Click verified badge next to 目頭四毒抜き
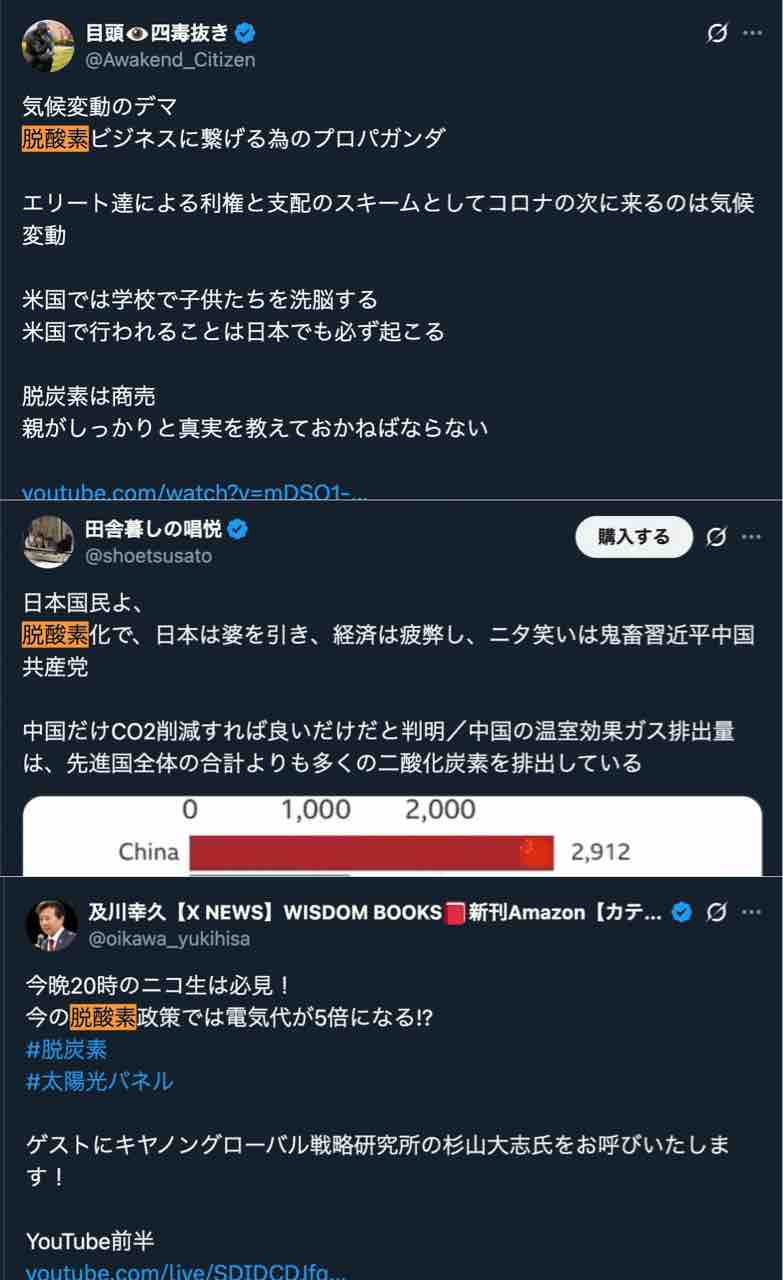The height and width of the screenshot is (1280, 783). tap(245, 33)
